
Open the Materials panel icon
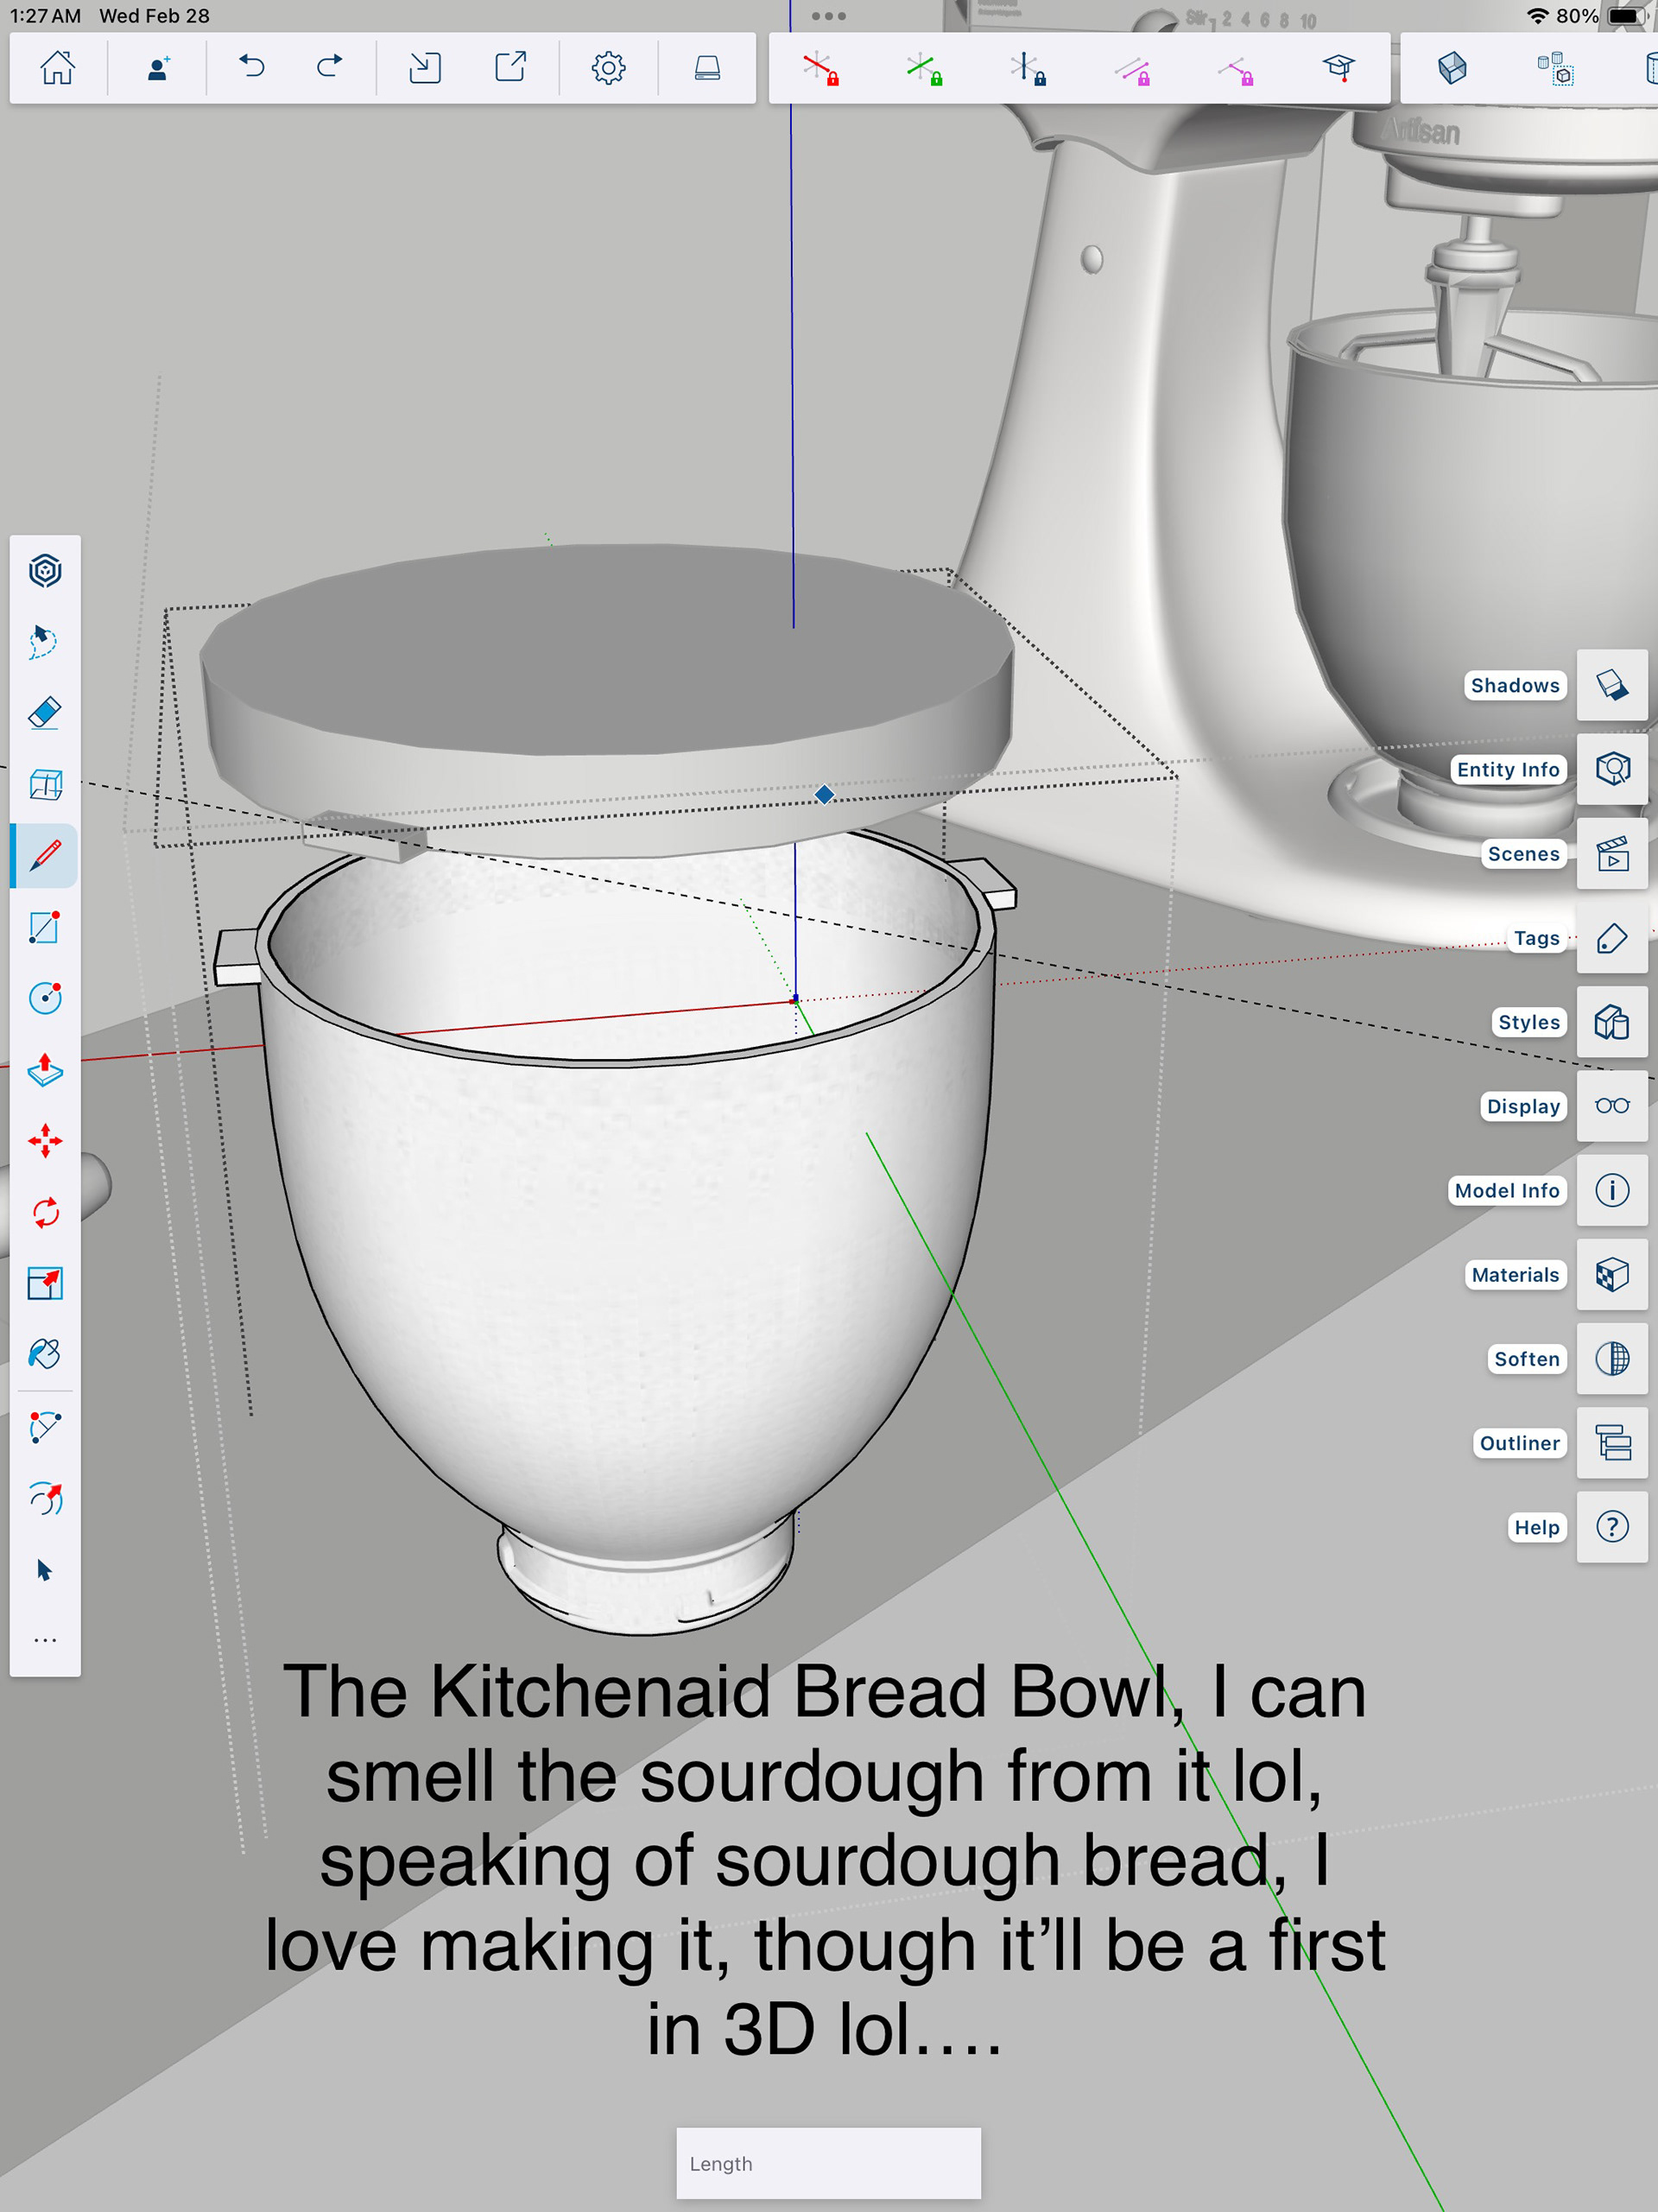pos(1611,1274)
